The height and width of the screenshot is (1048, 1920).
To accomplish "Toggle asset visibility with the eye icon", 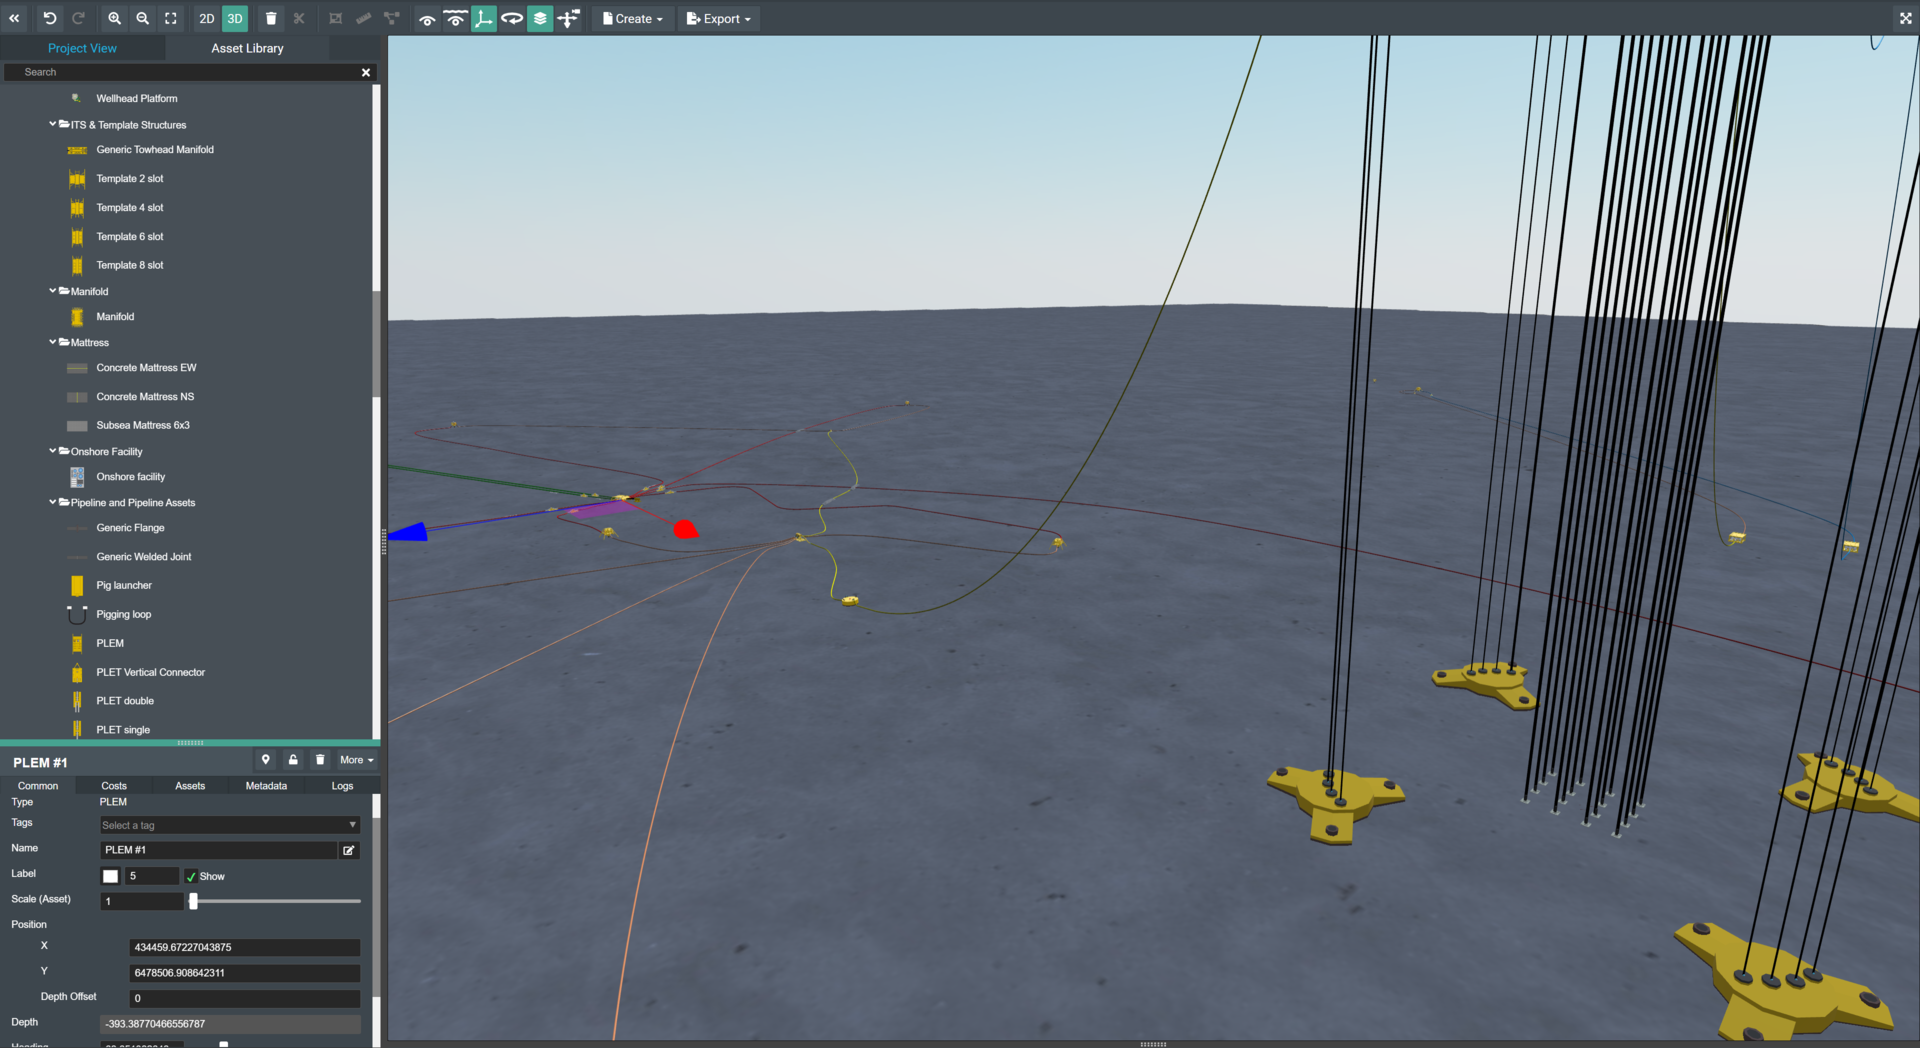I will click(427, 18).
